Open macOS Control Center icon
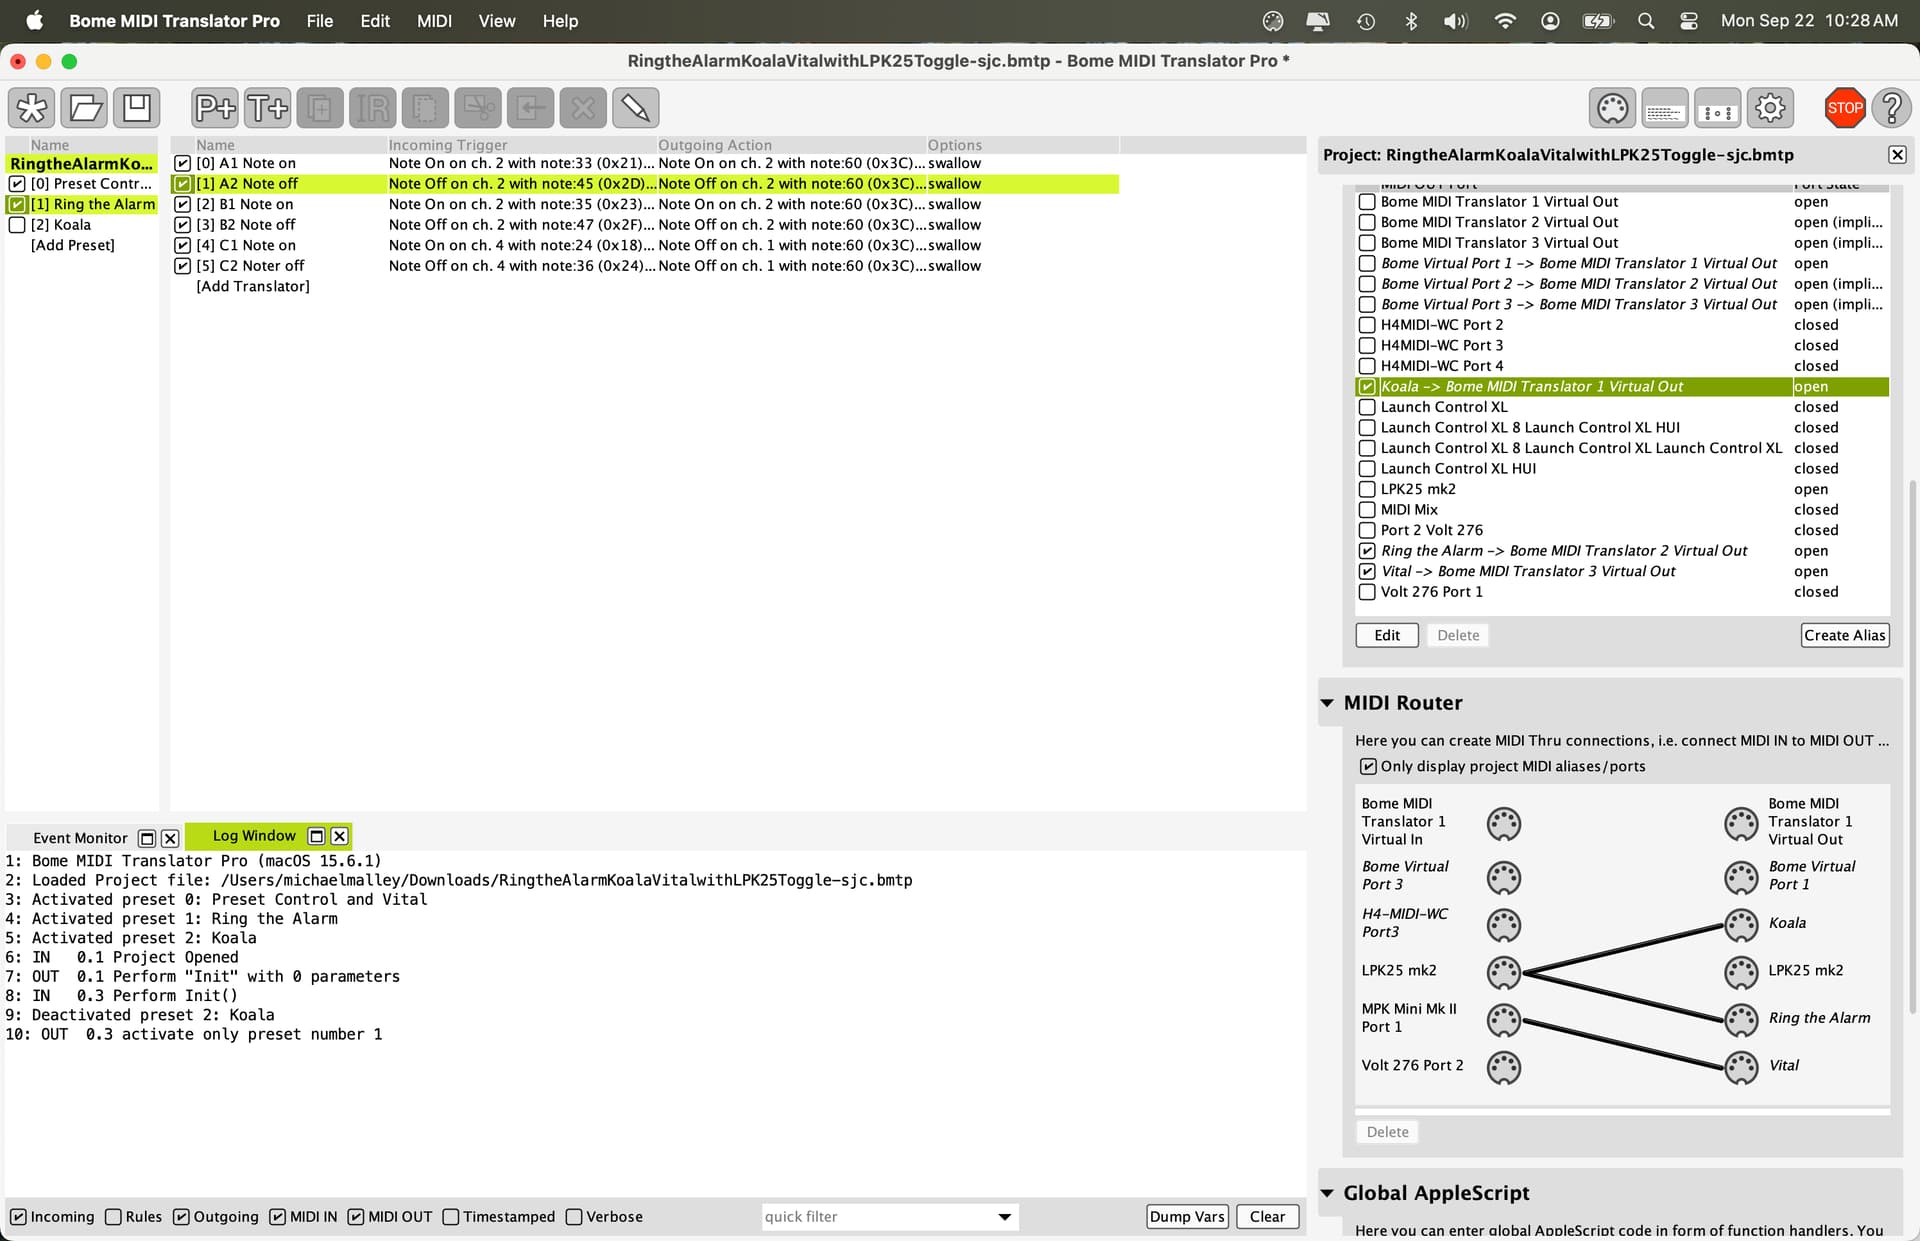 [x=1689, y=21]
